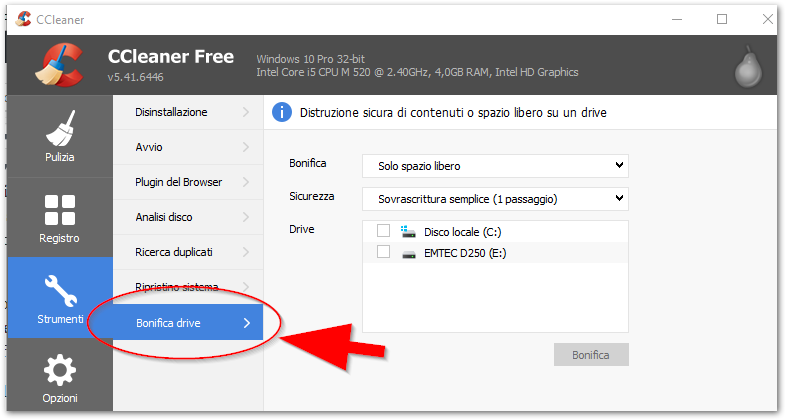Viewport: 786px width, 420px height.
Task: Minimize the CCleaner window
Action: (x=677, y=20)
